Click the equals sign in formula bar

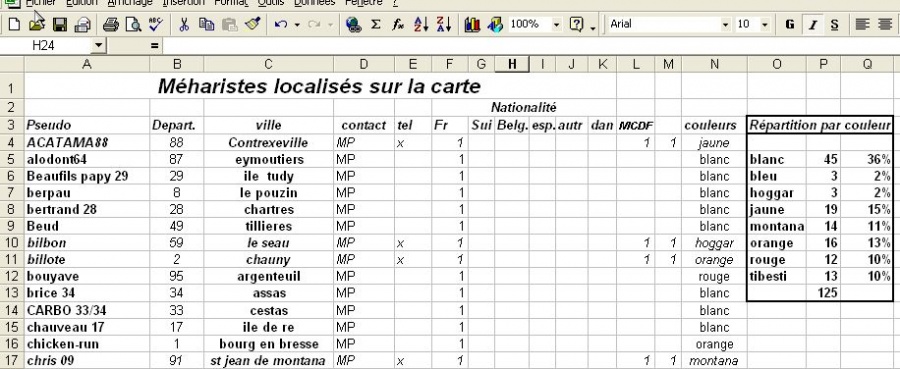[154, 46]
